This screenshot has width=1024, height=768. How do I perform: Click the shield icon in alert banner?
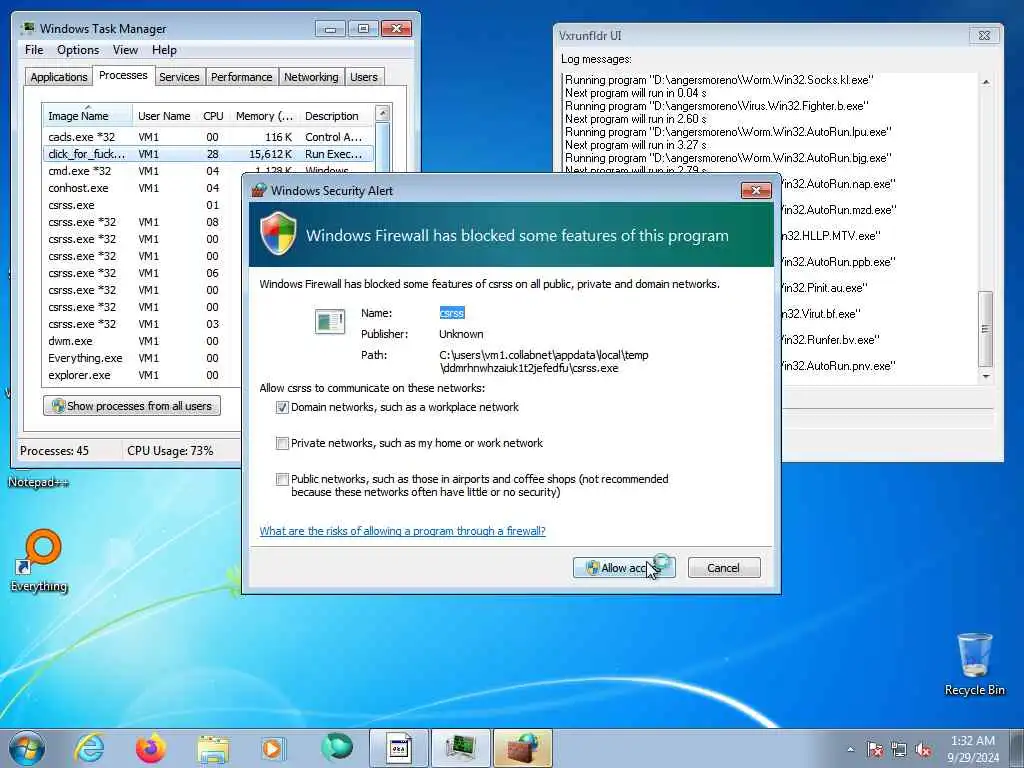tap(278, 233)
